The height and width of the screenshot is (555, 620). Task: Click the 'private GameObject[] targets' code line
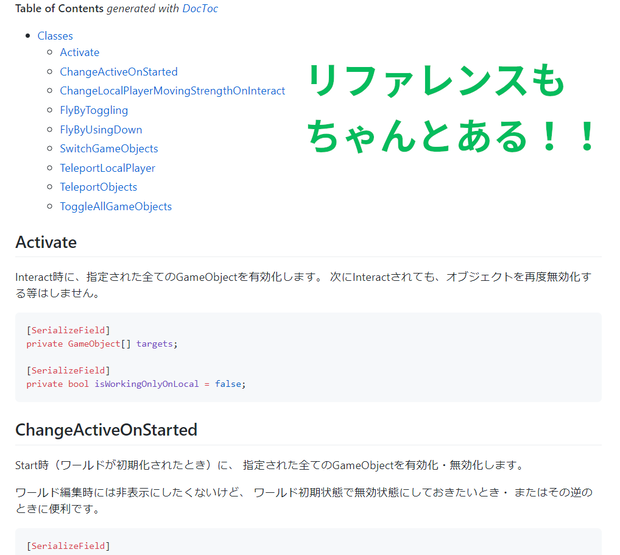click(102, 344)
